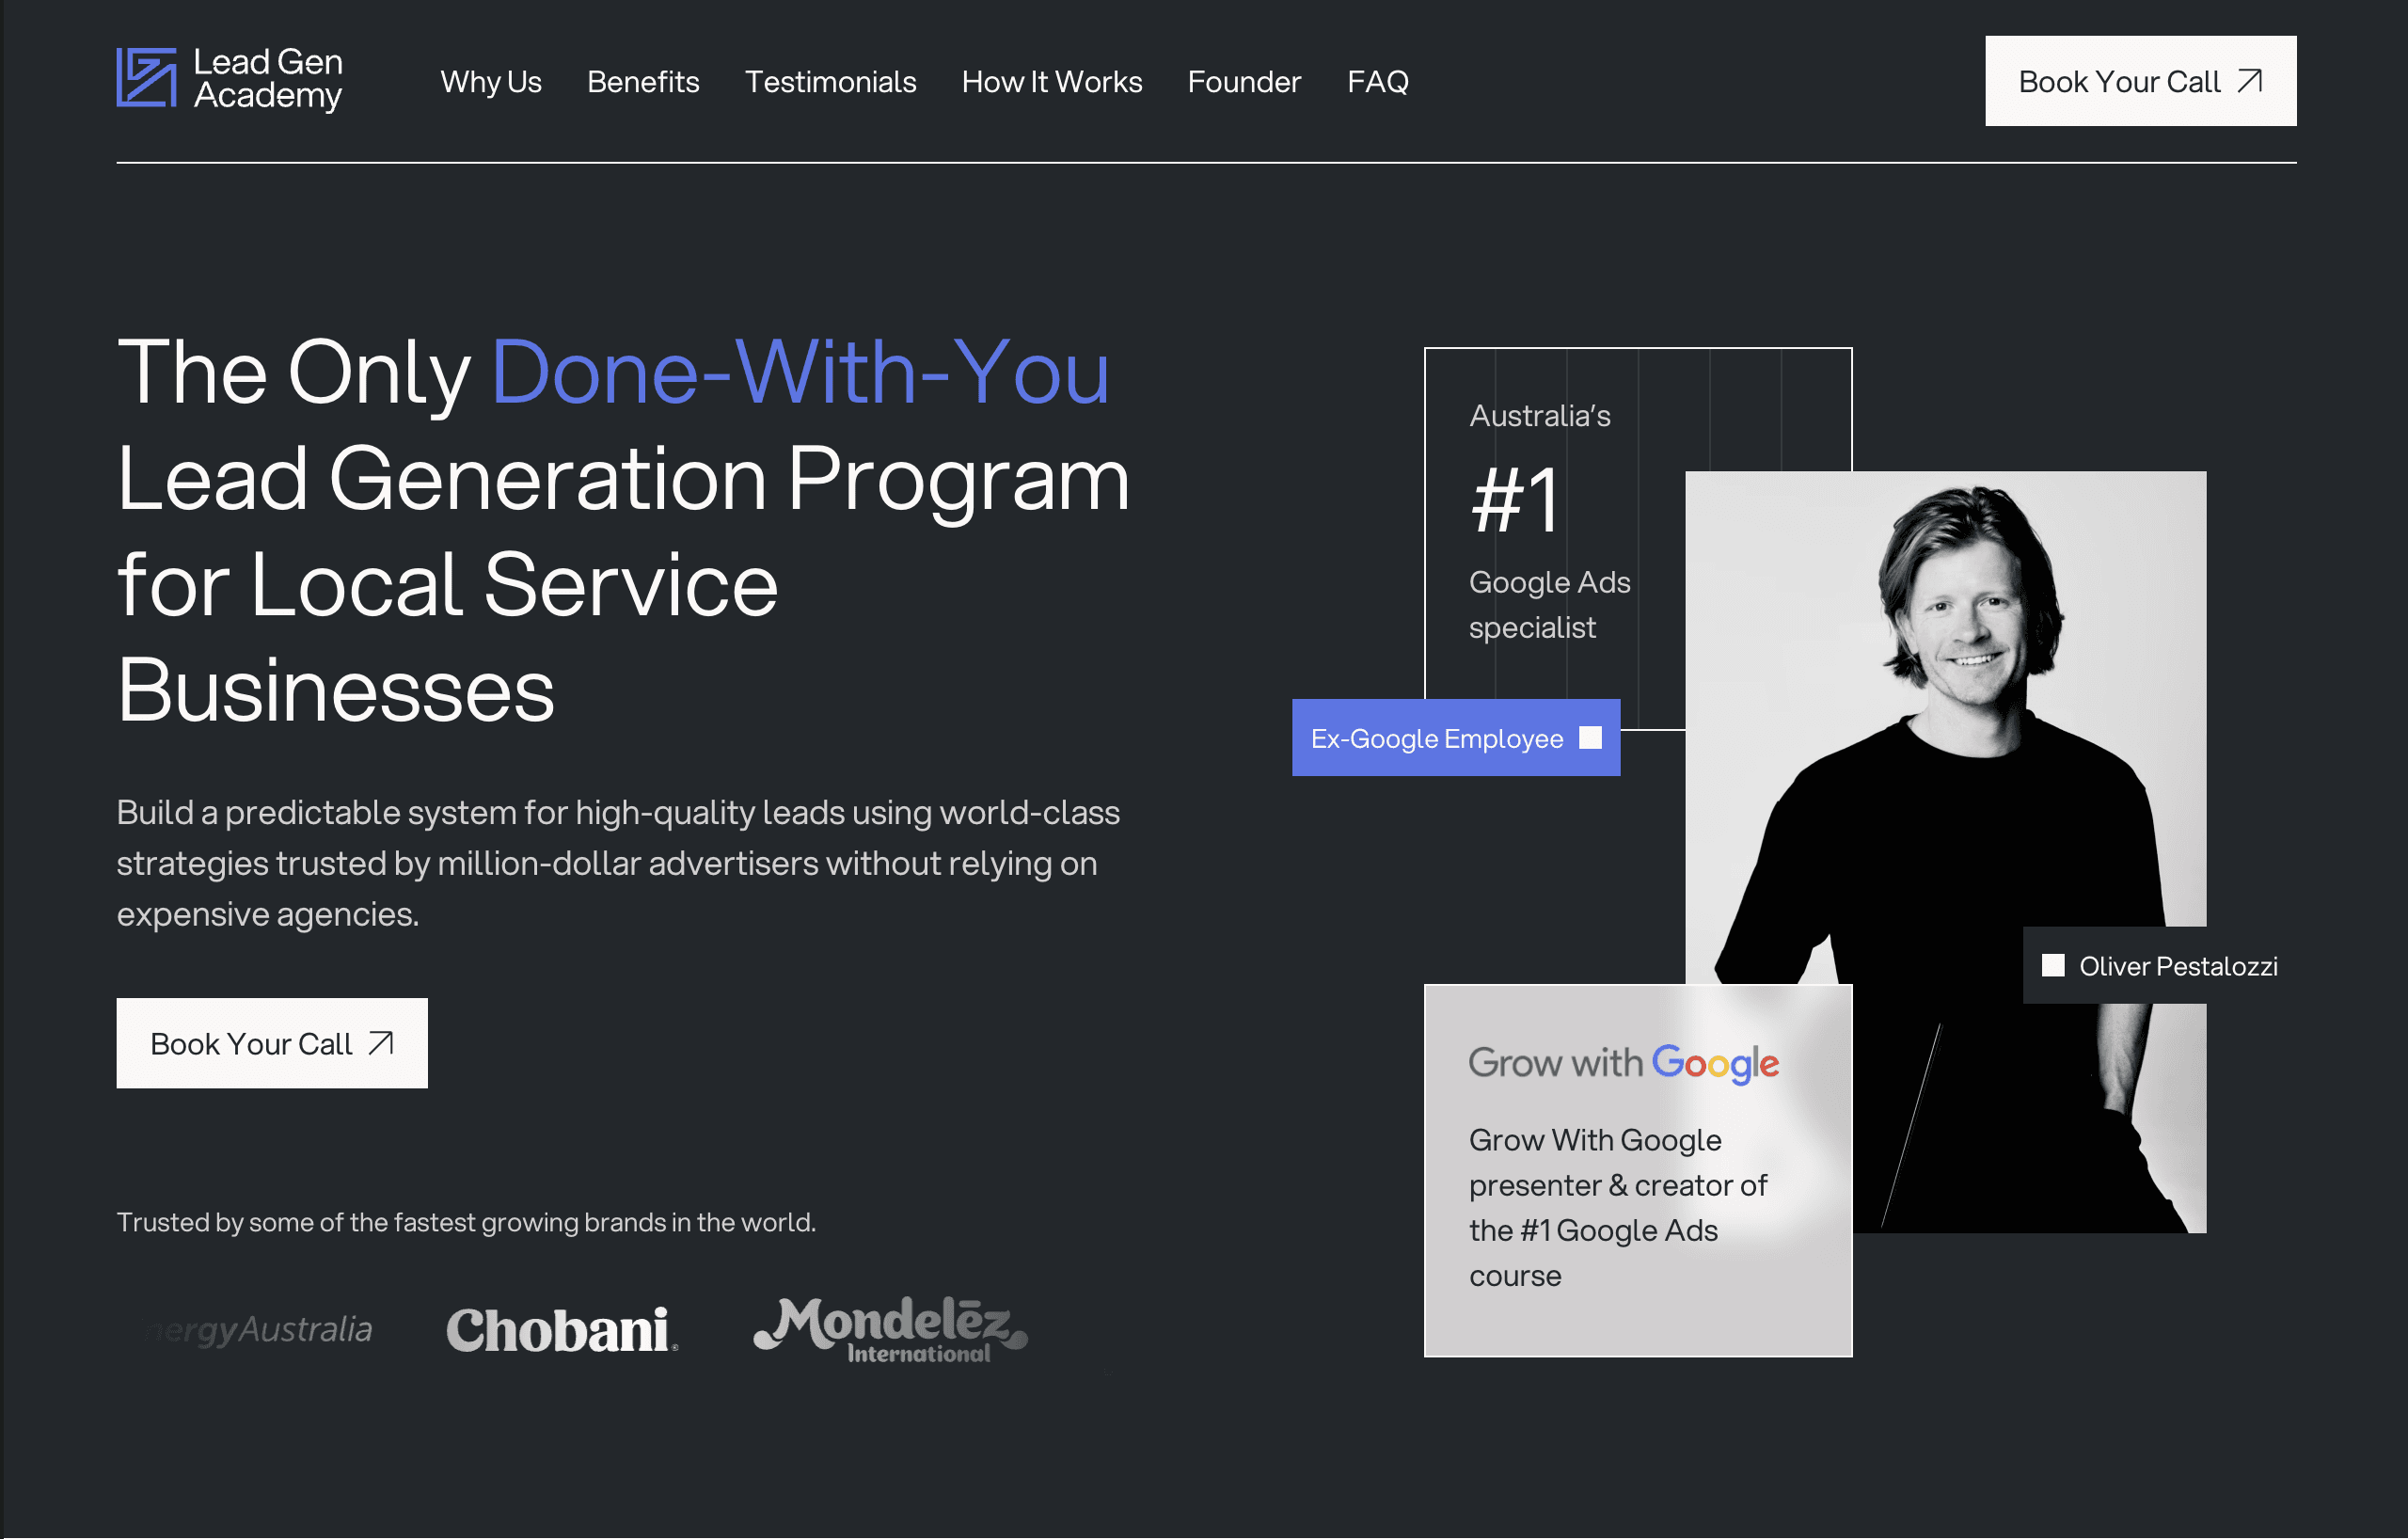Screen dimensions: 2408x1539
Task: Click the arrow icon in hero Book Your Call button
Action: [381, 1043]
